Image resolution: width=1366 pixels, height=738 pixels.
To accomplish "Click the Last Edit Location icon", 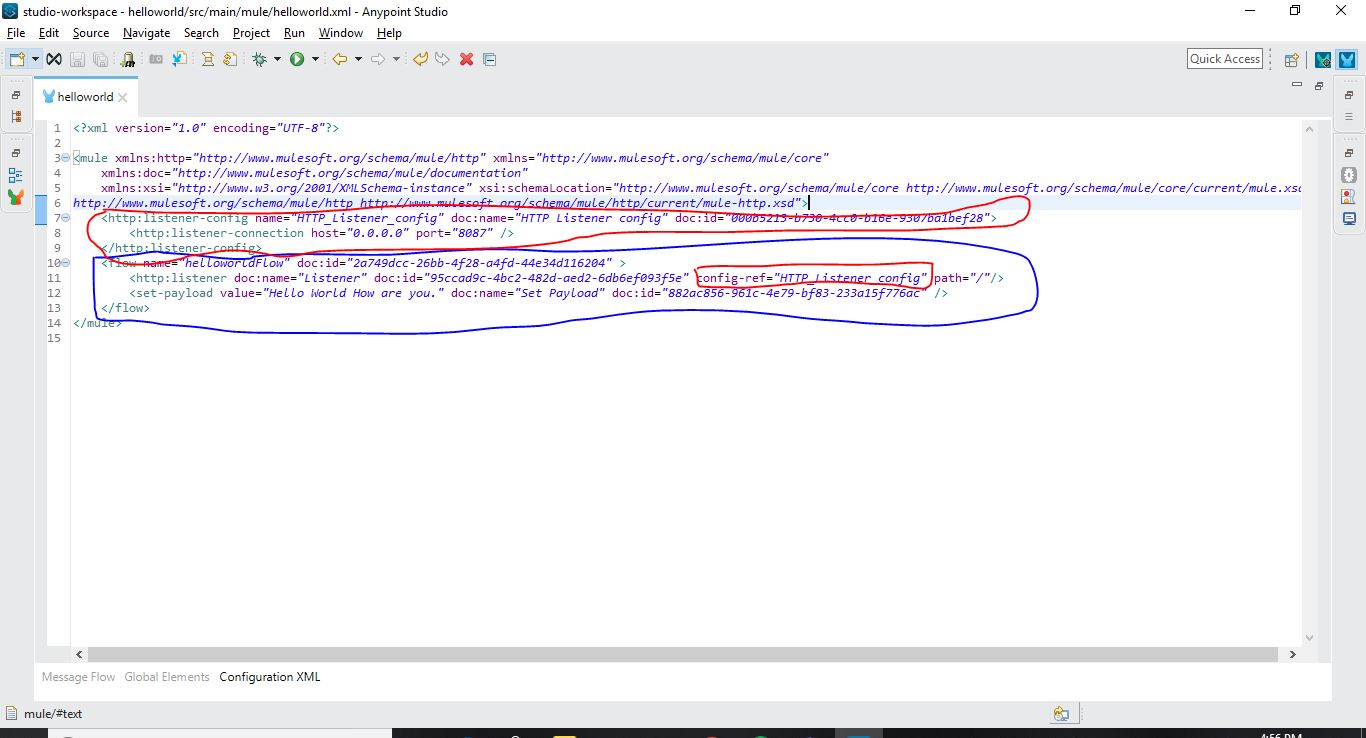I will click(420, 60).
